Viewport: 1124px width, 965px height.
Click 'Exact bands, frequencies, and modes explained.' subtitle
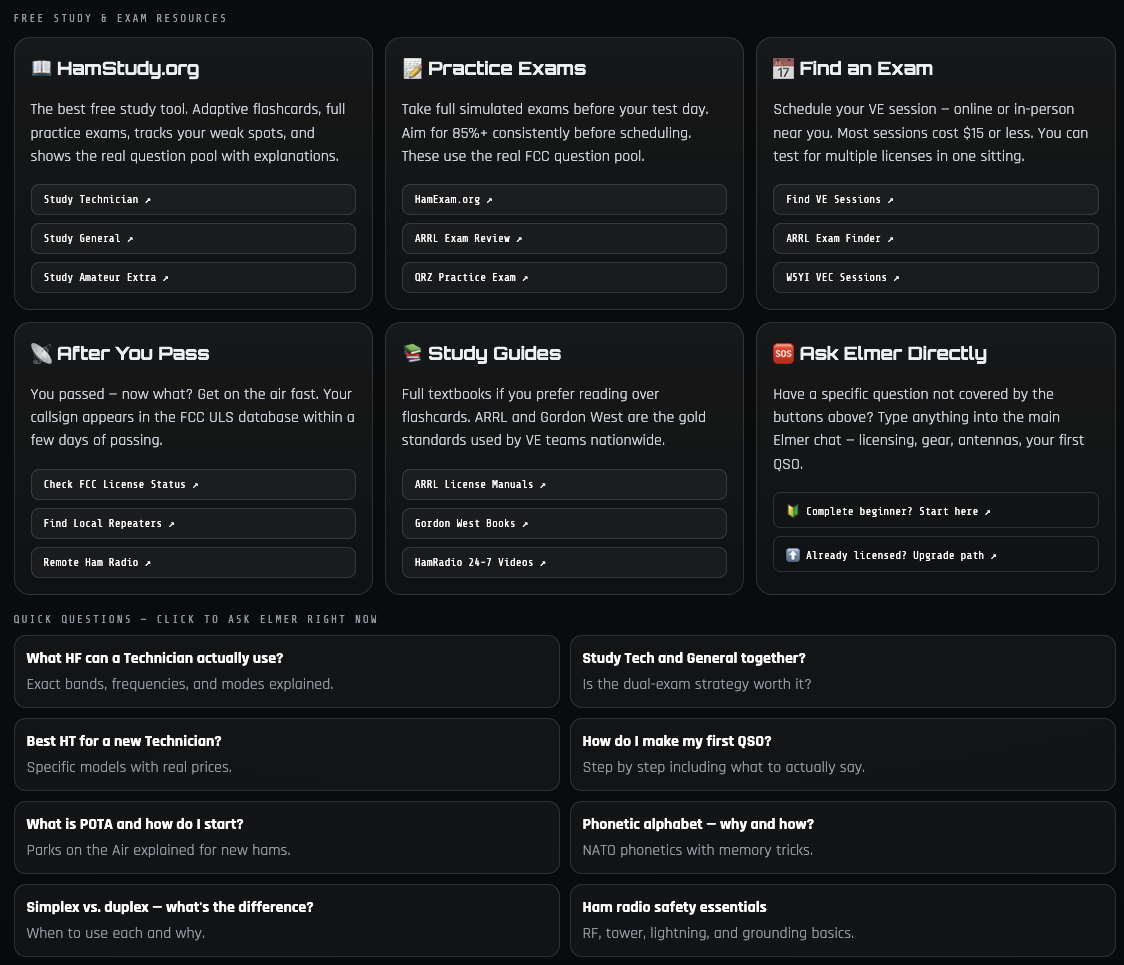tap(180, 684)
